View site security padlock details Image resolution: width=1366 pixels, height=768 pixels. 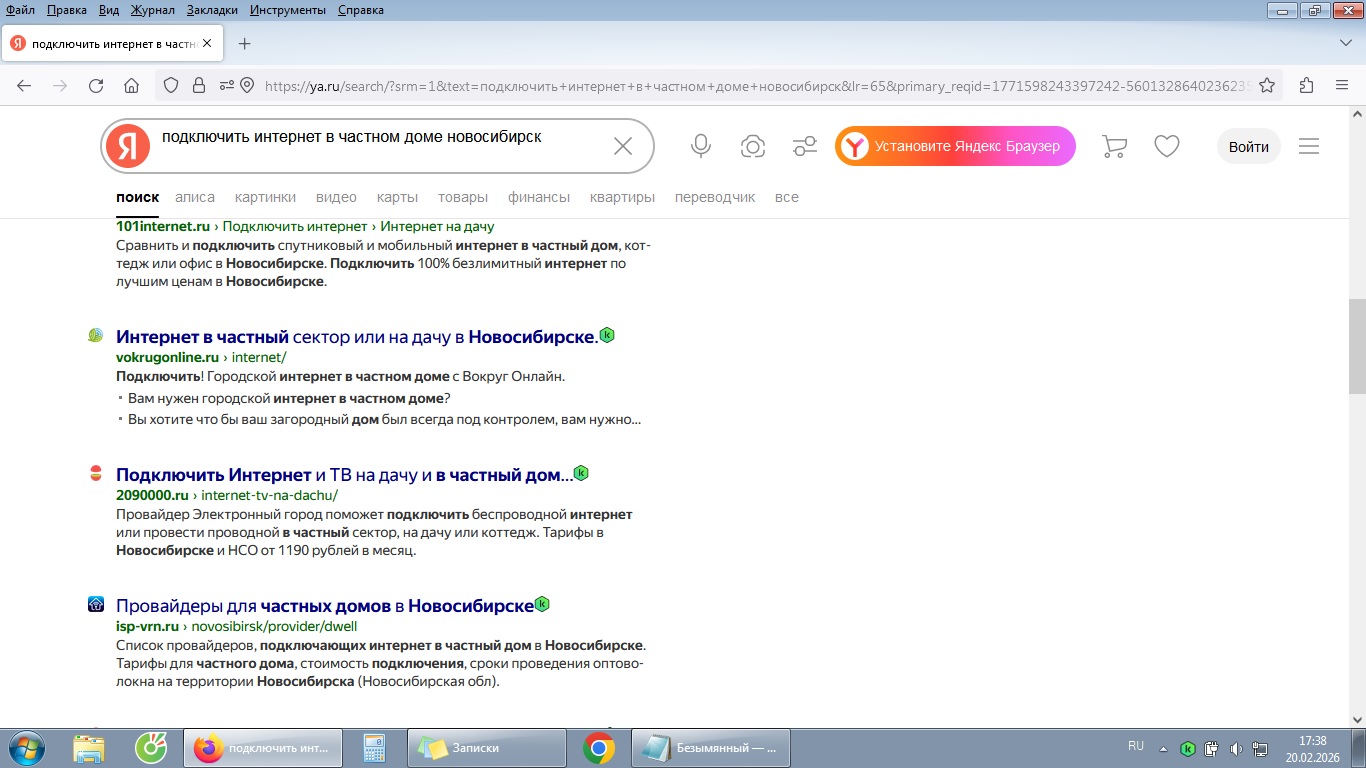(x=198, y=85)
